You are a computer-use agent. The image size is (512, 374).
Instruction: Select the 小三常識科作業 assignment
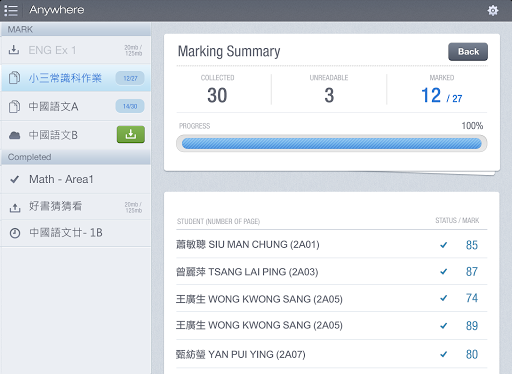(76, 78)
